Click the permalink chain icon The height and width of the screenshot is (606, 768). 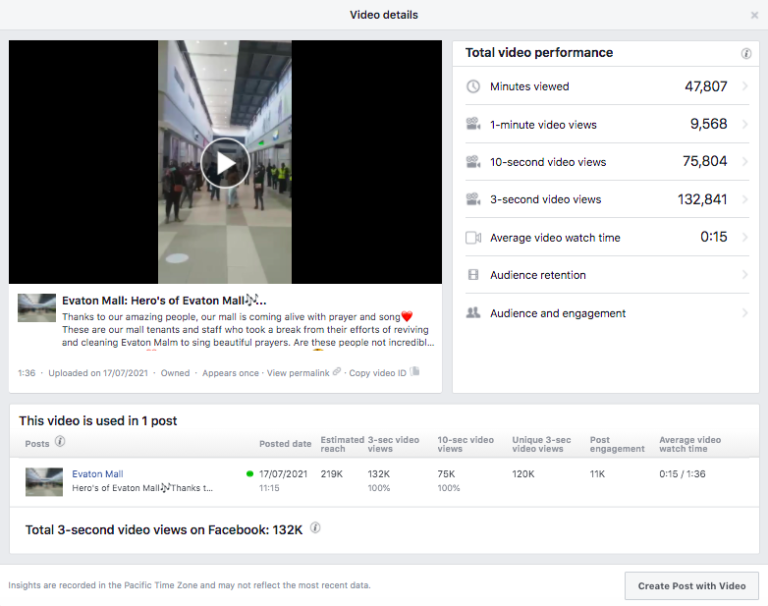click(336, 372)
